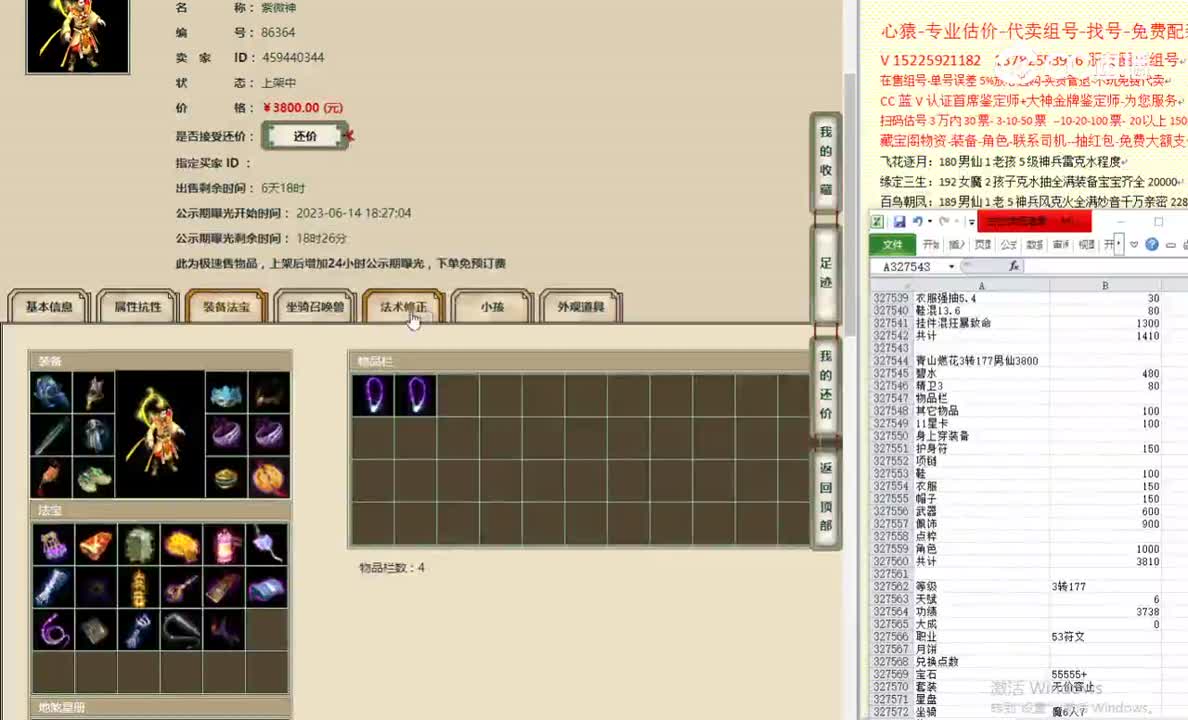Click the price ¥3800.00 text
This screenshot has width=1188, height=720.
[x=302, y=108]
